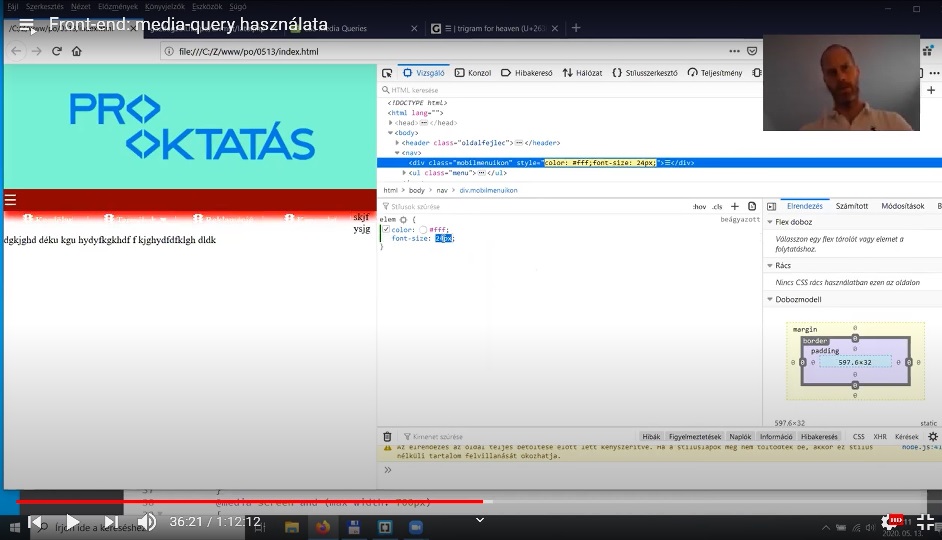Toggle the color property checkbox
This screenshot has width=942, height=540.
[386, 229]
